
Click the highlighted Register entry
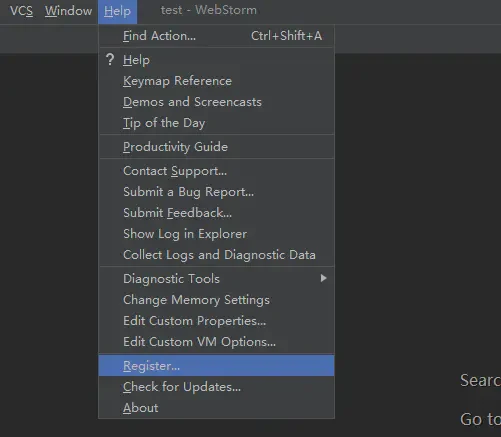coord(217,366)
